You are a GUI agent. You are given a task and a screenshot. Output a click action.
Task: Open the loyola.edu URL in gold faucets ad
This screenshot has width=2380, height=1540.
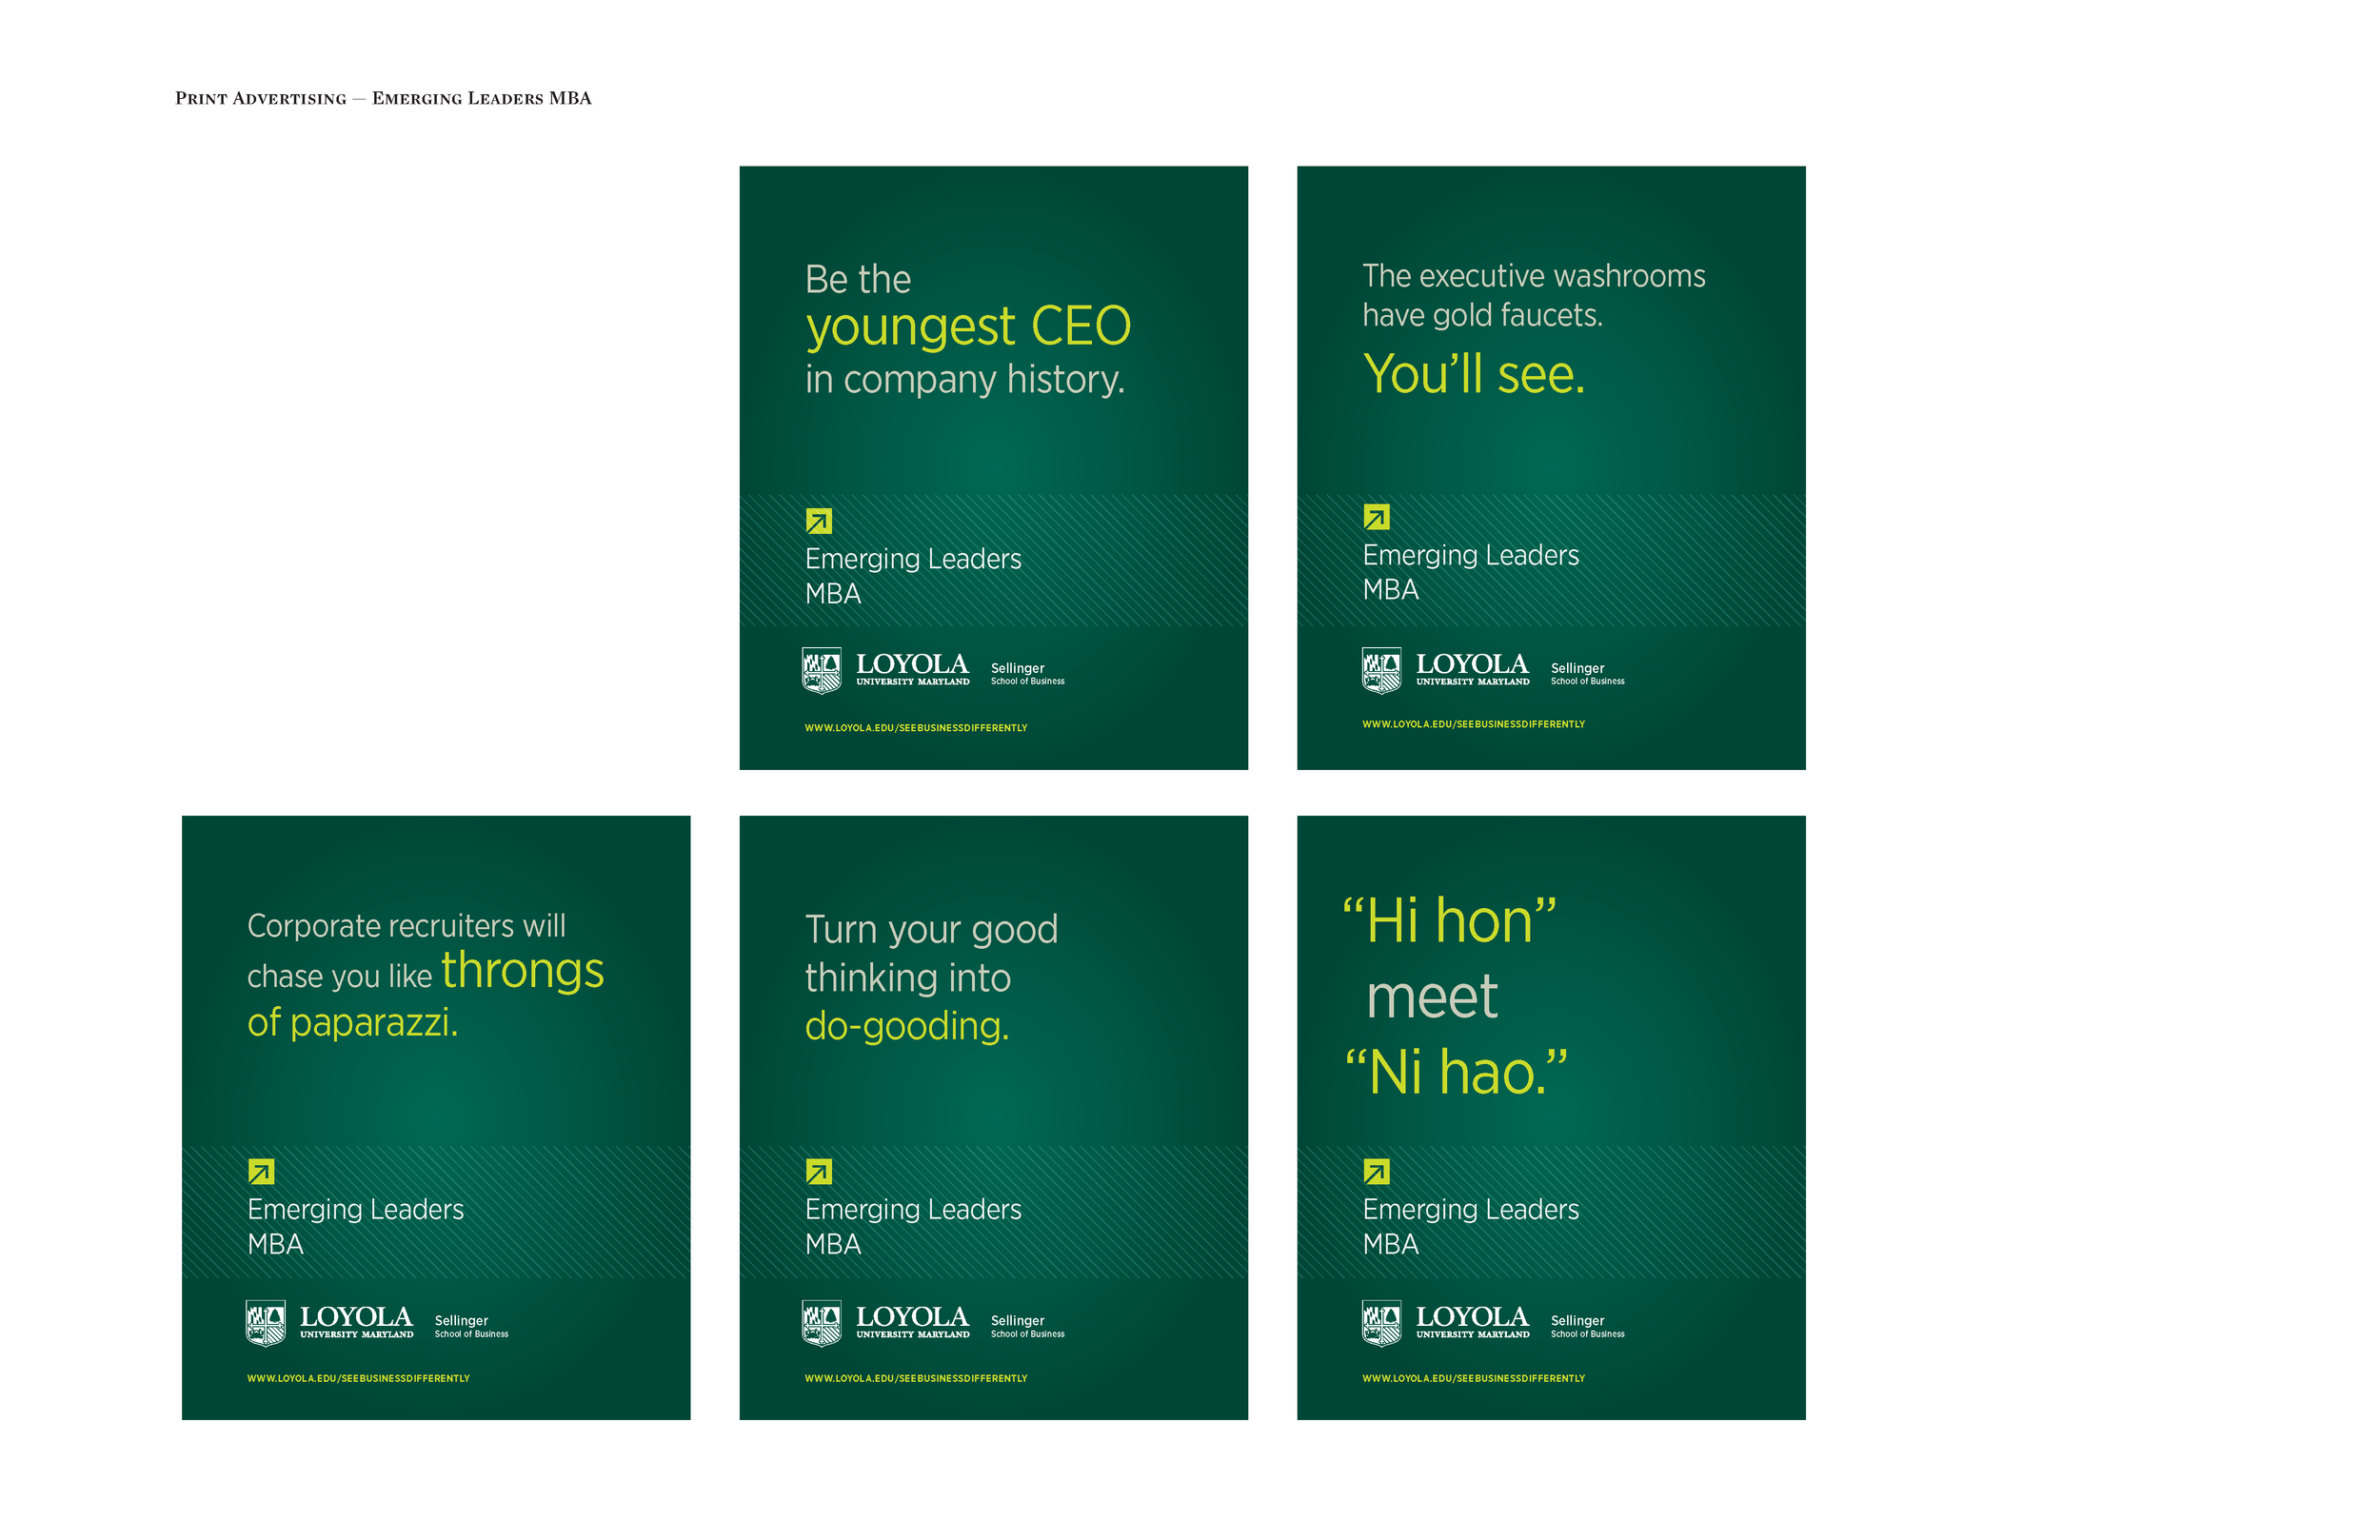1473,724
